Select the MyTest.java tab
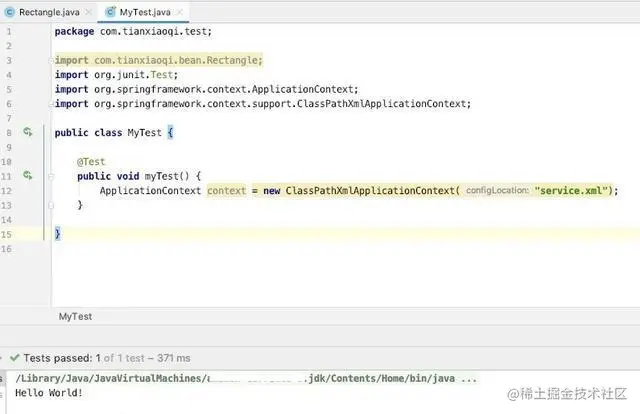 tap(145, 12)
